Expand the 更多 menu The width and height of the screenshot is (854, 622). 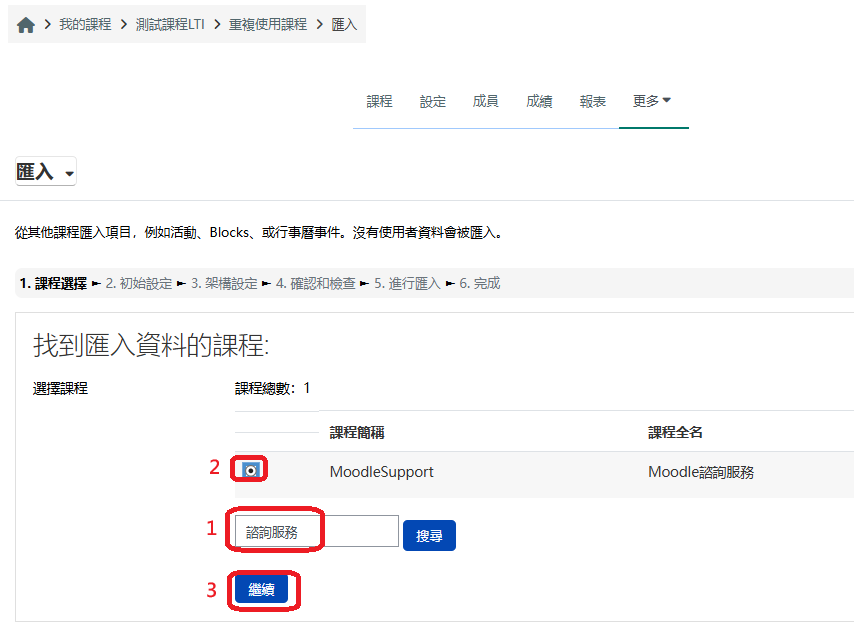pos(652,101)
